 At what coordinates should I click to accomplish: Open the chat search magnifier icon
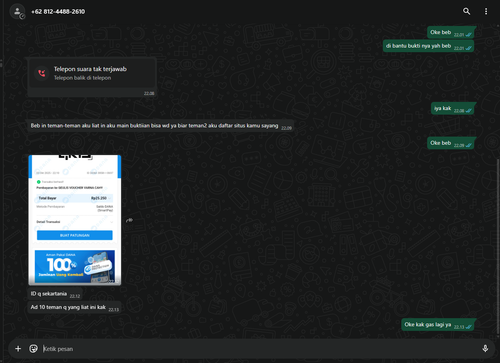click(466, 11)
